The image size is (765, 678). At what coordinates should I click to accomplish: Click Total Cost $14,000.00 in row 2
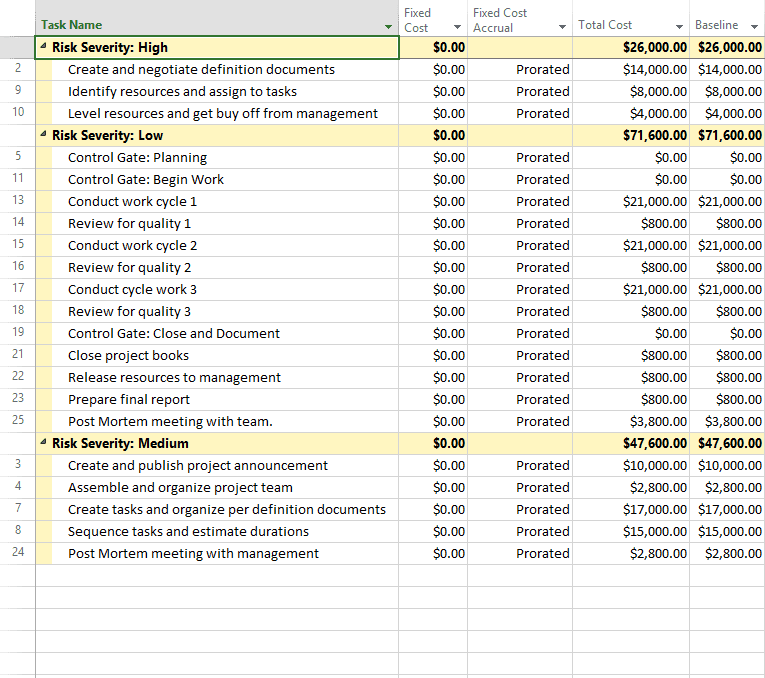(x=655, y=69)
